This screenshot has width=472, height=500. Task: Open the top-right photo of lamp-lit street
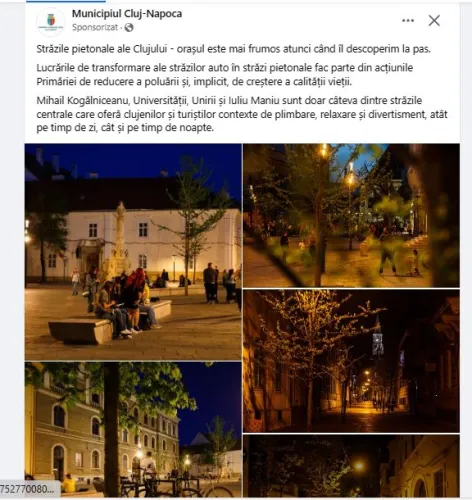pos(351,215)
